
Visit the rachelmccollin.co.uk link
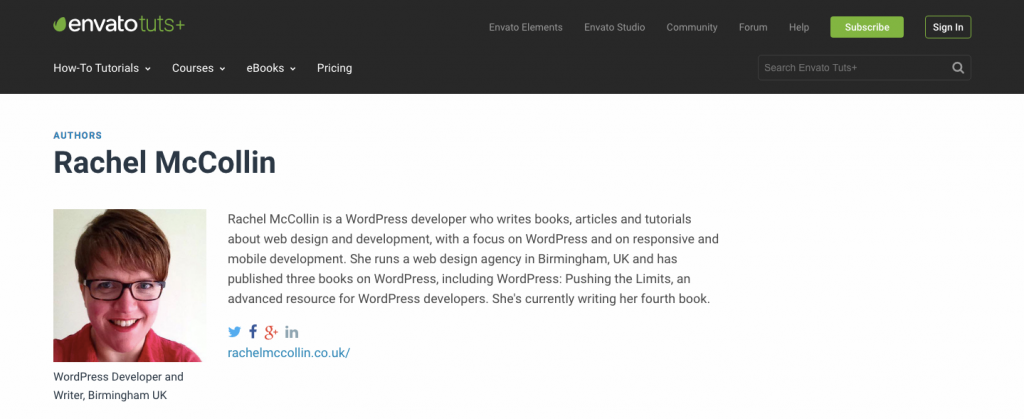289,353
